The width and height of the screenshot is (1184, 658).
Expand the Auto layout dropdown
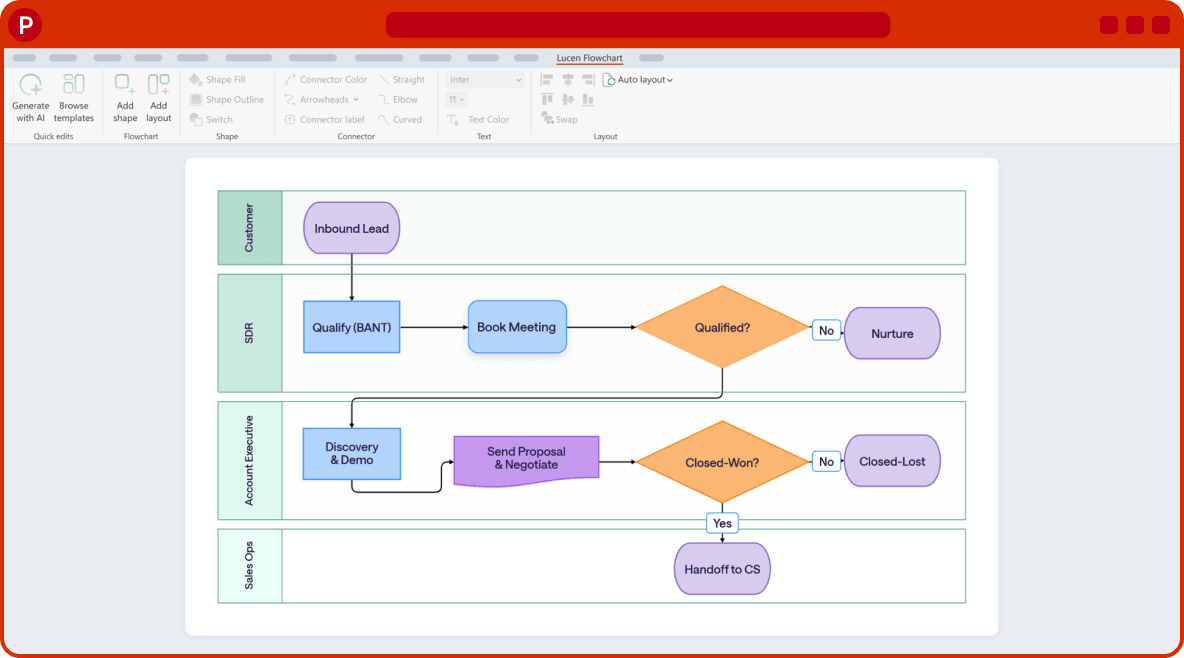[638, 79]
